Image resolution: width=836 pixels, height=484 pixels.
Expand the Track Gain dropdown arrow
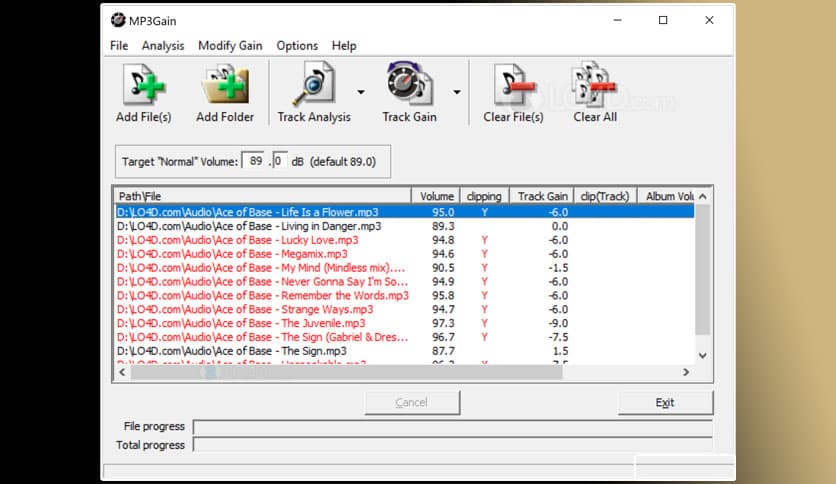pyautogui.click(x=457, y=92)
